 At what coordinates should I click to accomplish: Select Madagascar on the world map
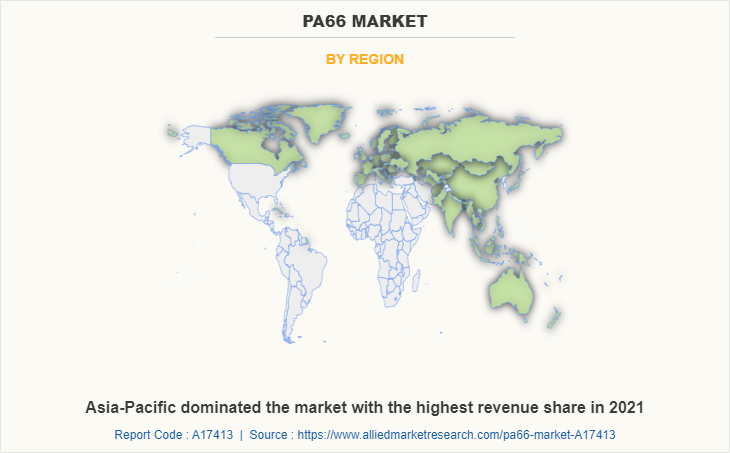point(416,281)
